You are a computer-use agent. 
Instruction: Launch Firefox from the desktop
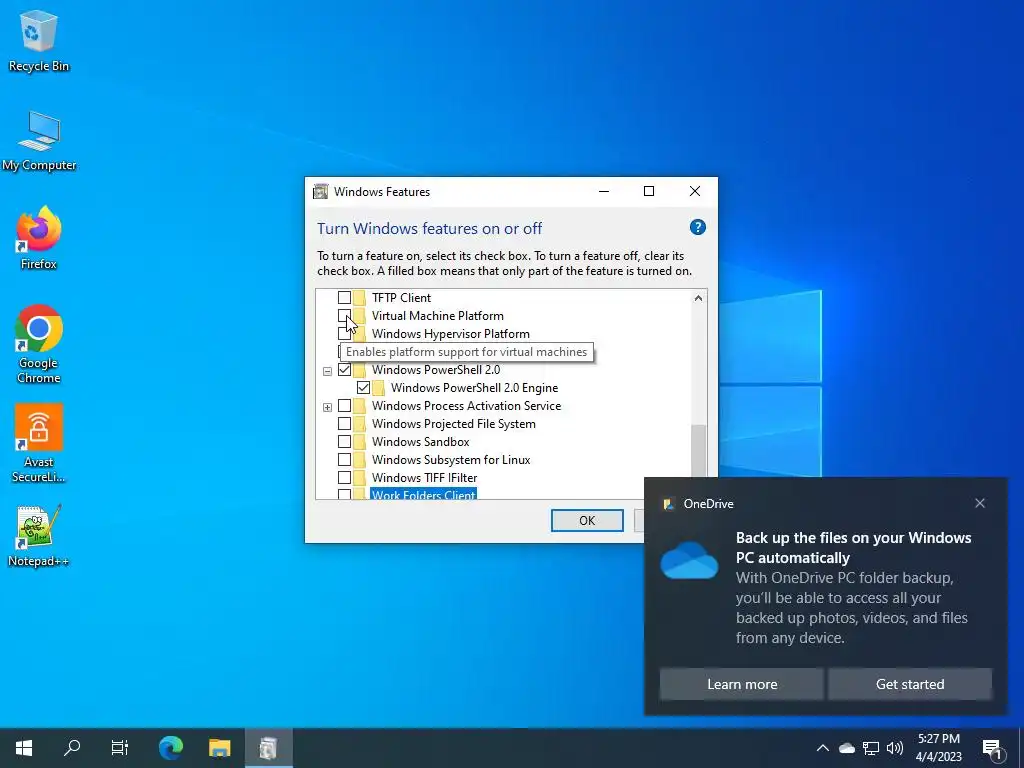[39, 238]
